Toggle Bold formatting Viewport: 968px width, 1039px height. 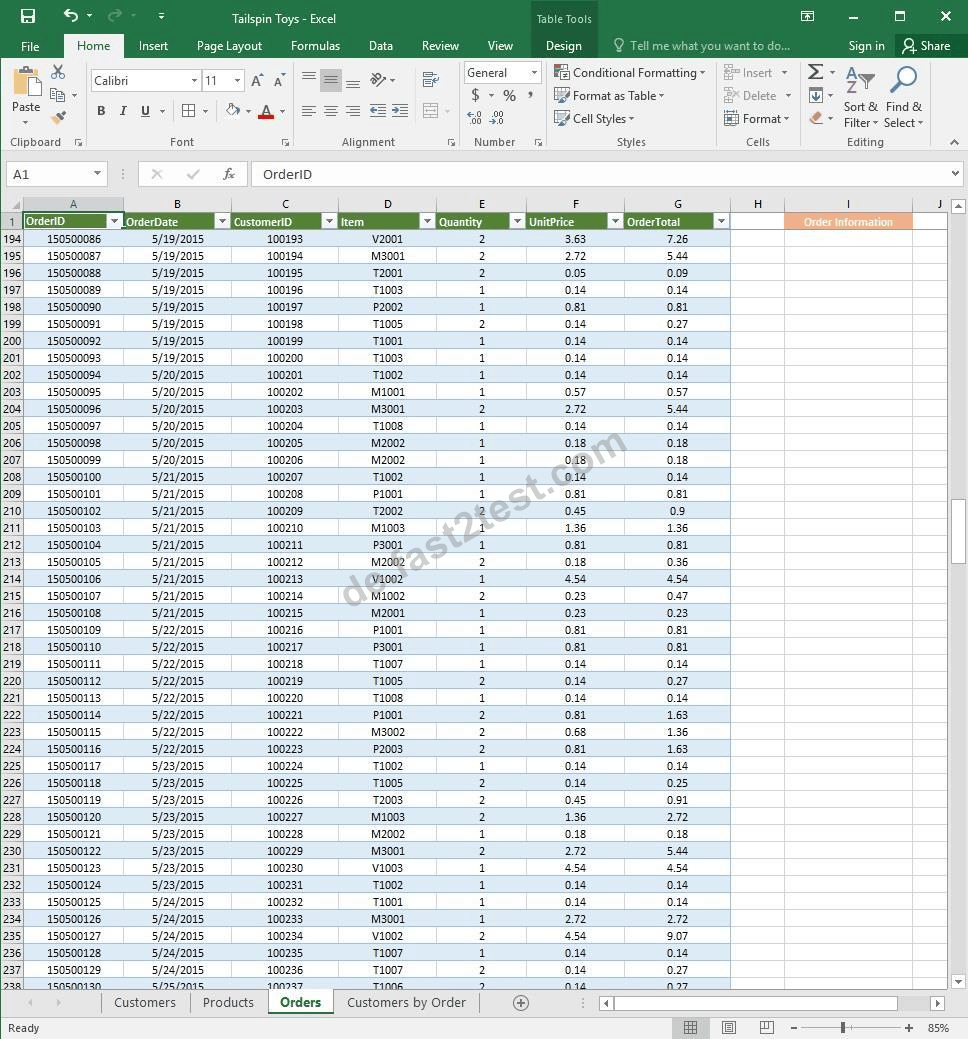click(x=101, y=111)
